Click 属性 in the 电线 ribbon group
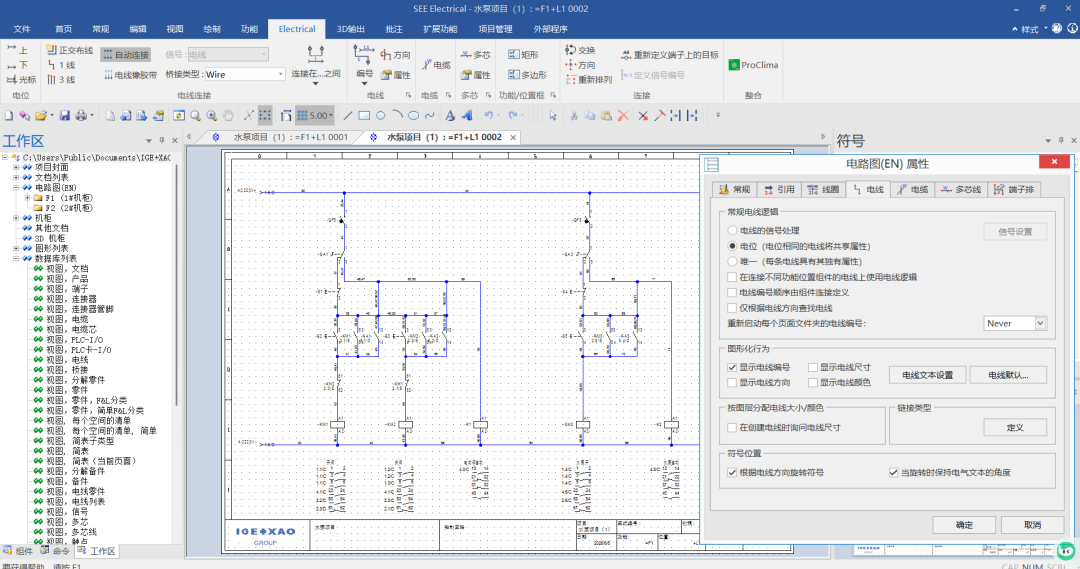Viewport: 1080px width, 569px height. tap(396, 74)
